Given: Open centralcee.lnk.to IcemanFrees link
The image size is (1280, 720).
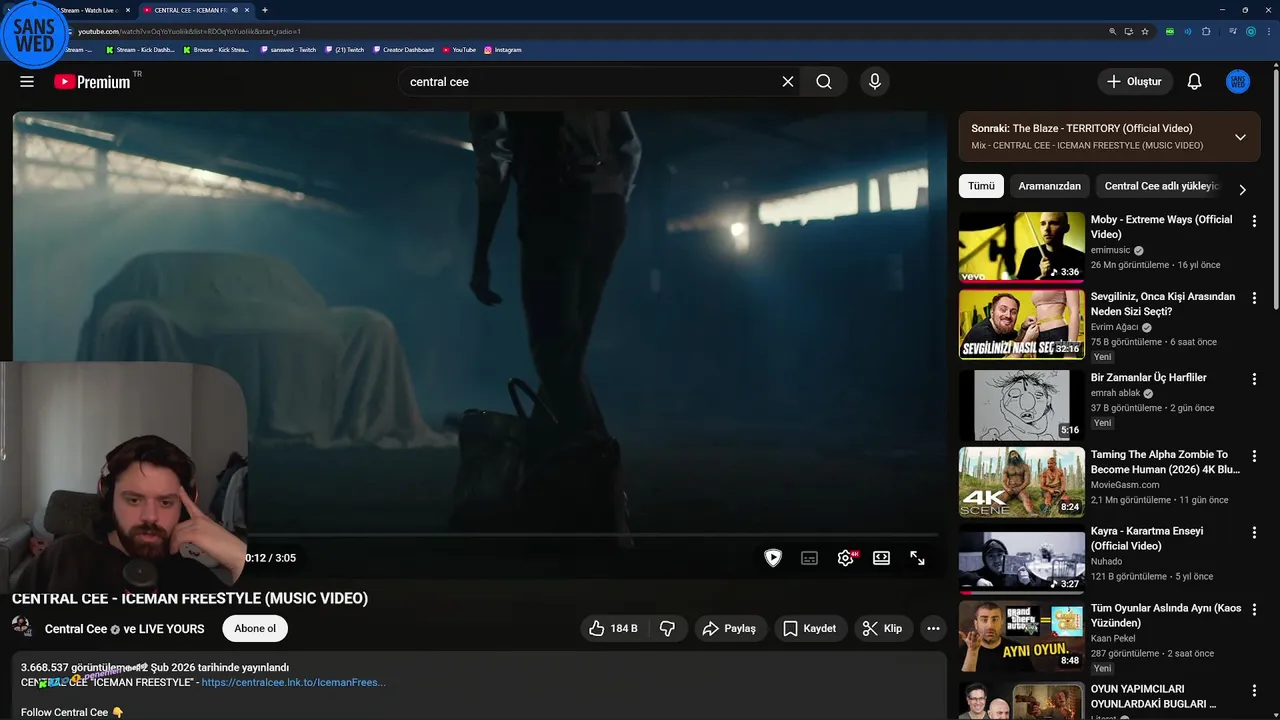Looking at the screenshot, I should pyautogui.click(x=293, y=682).
